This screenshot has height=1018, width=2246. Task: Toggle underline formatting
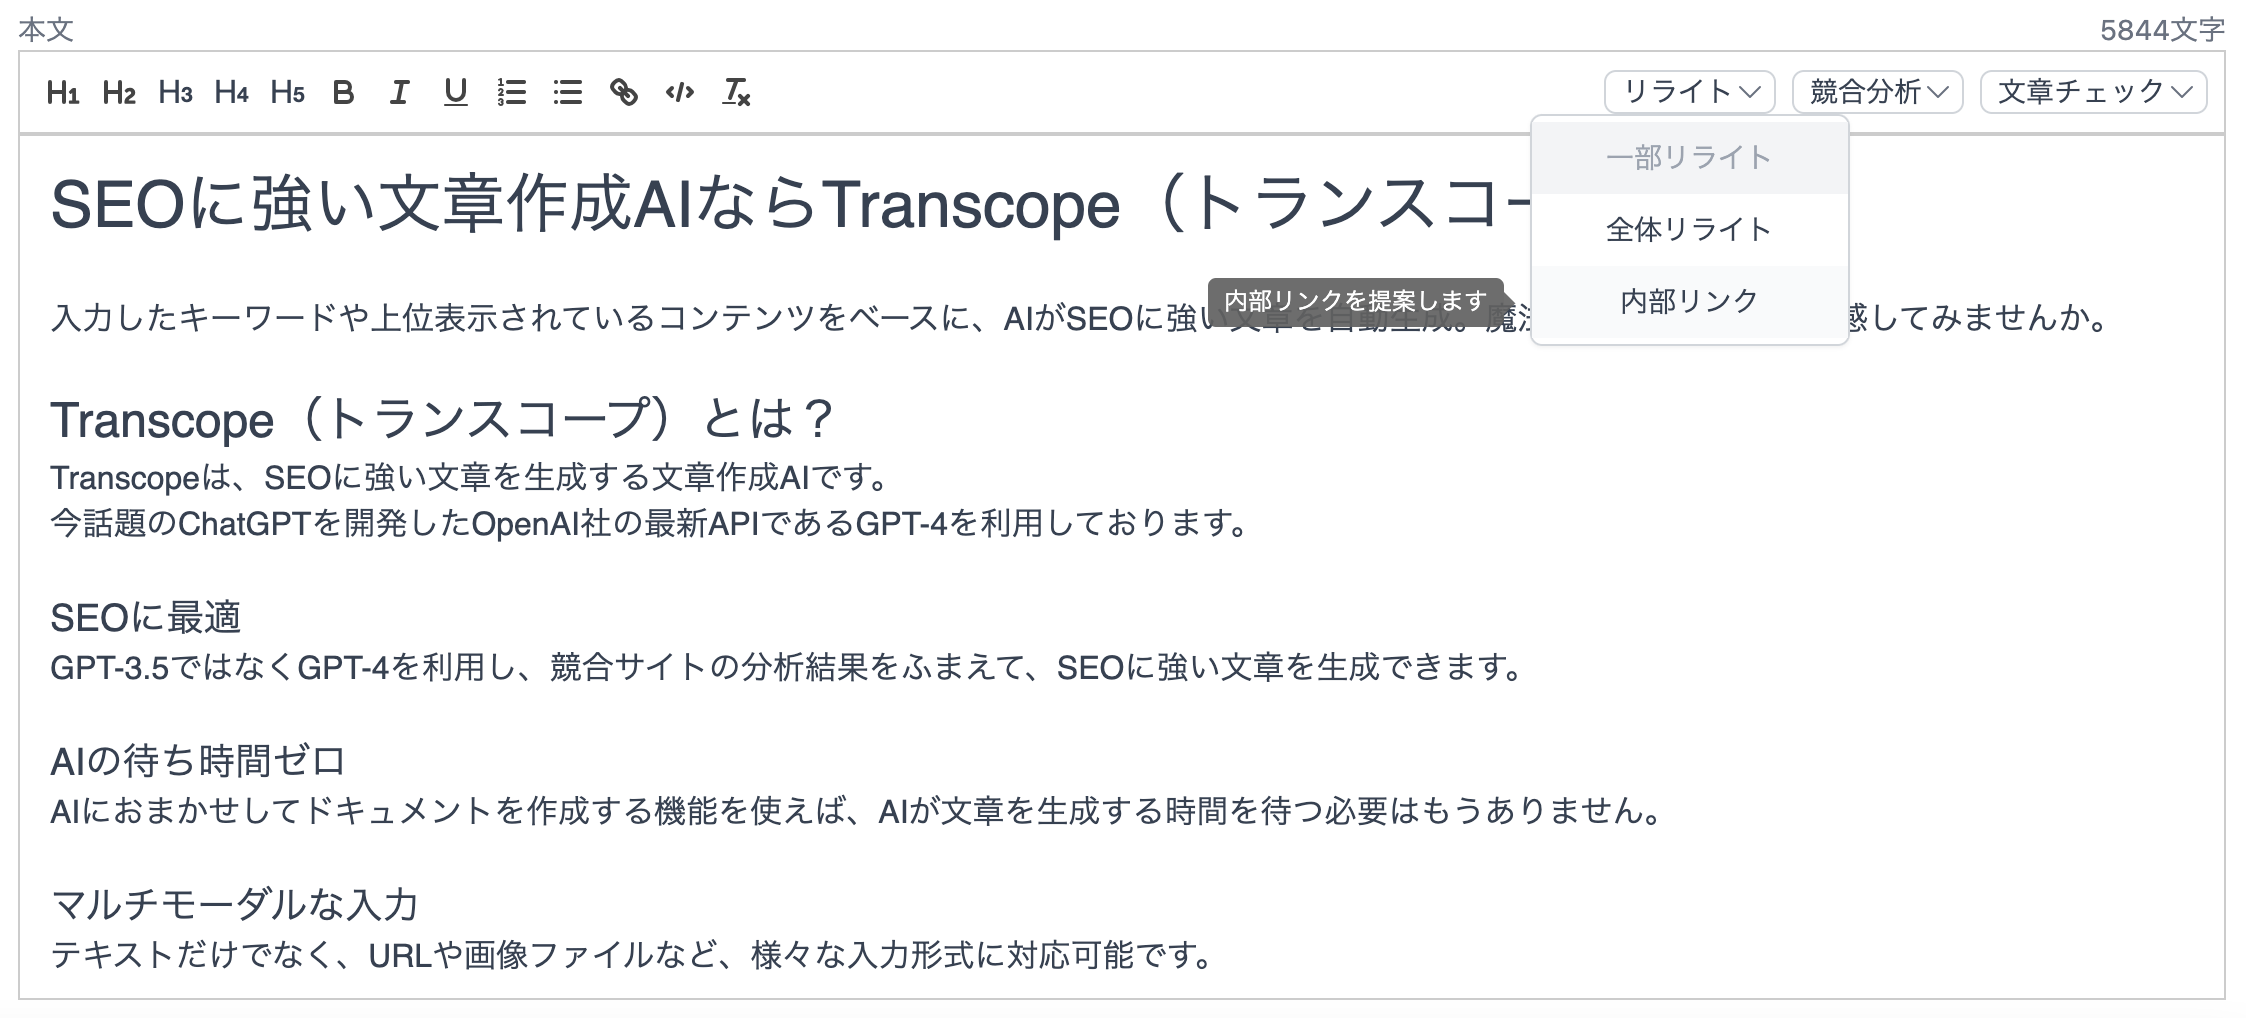[455, 93]
